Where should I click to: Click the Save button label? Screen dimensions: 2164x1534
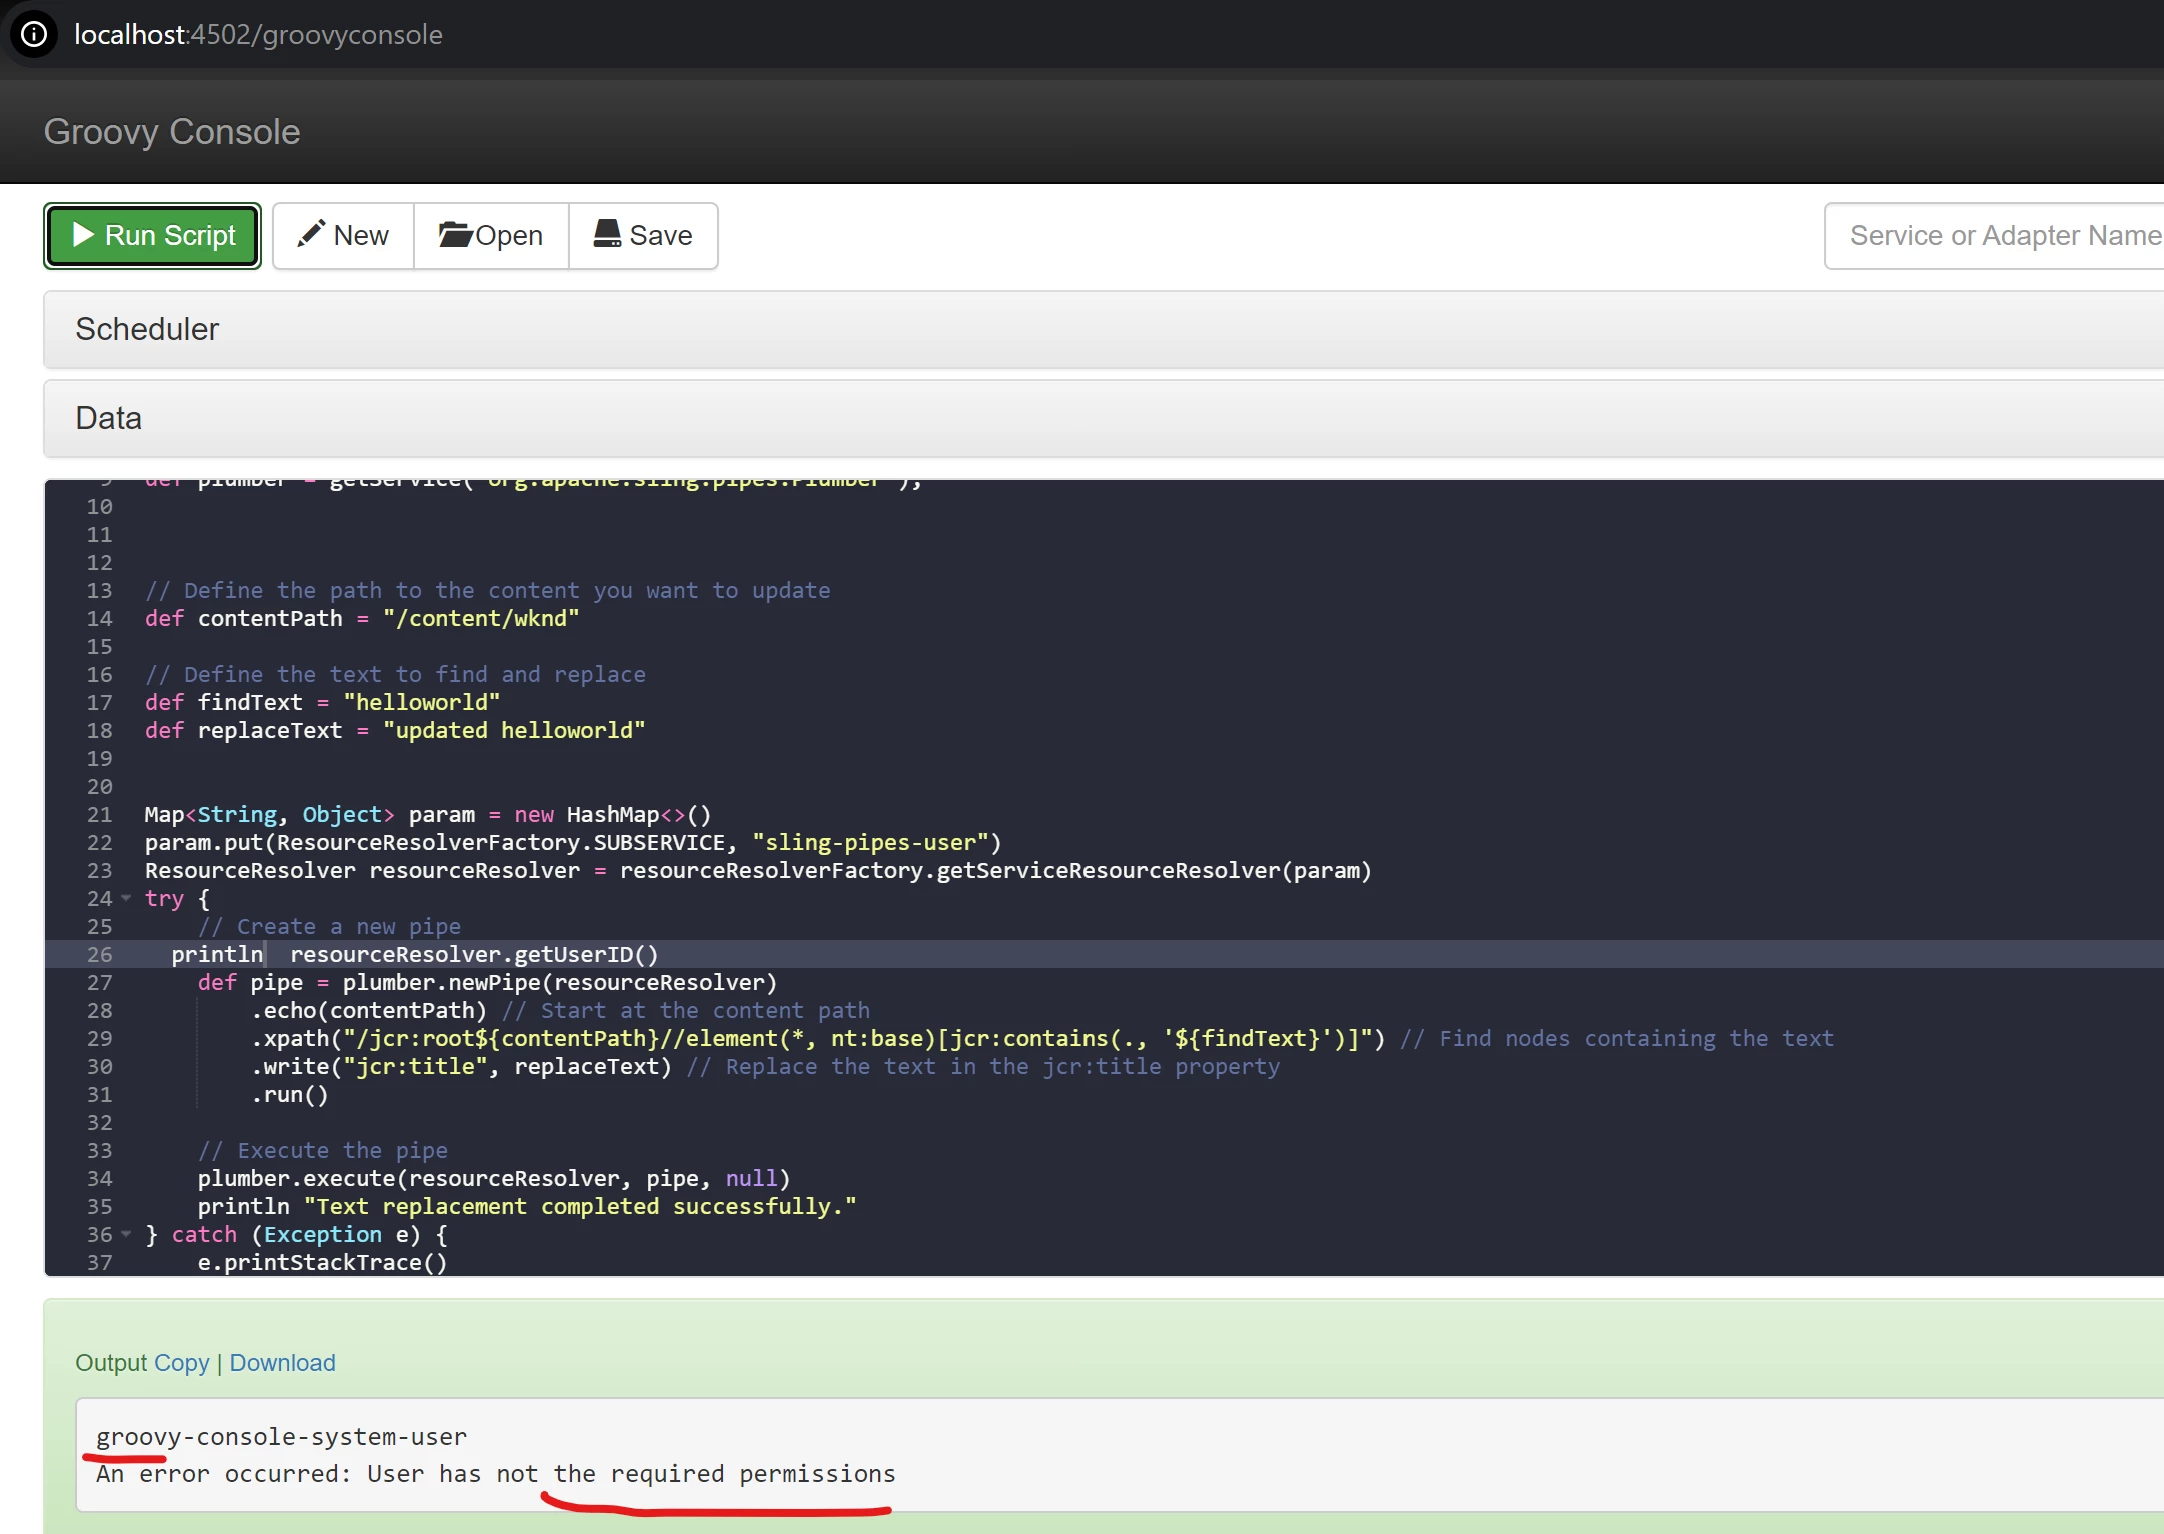click(x=660, y=236)
